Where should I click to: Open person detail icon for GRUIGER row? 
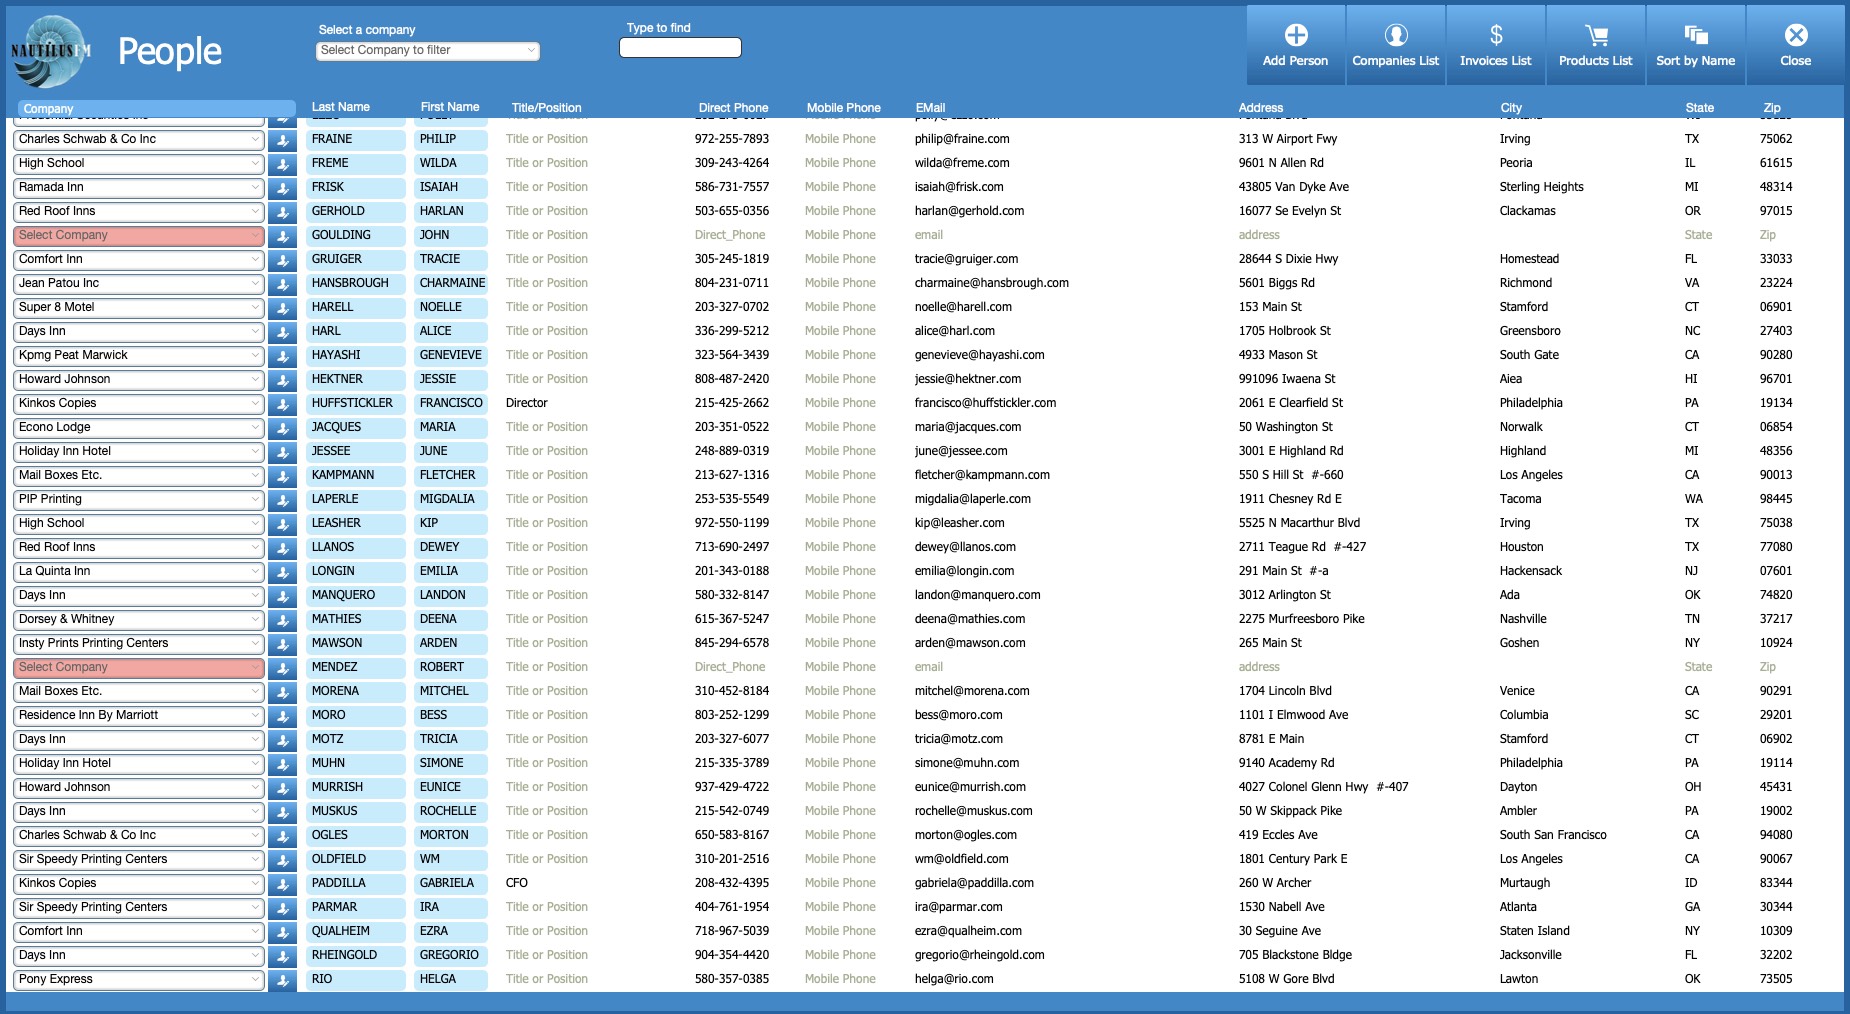coord(282,260)
